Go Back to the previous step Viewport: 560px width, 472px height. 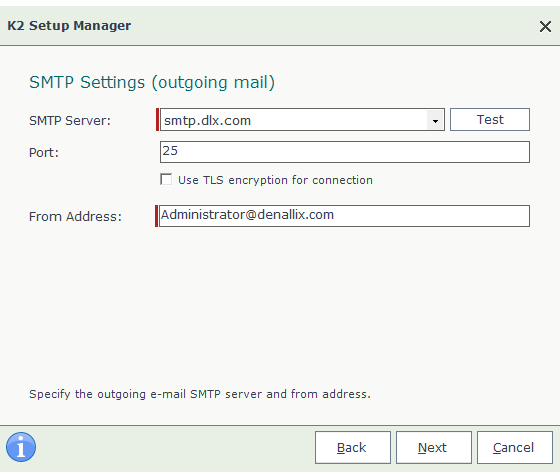click(352, 447)
